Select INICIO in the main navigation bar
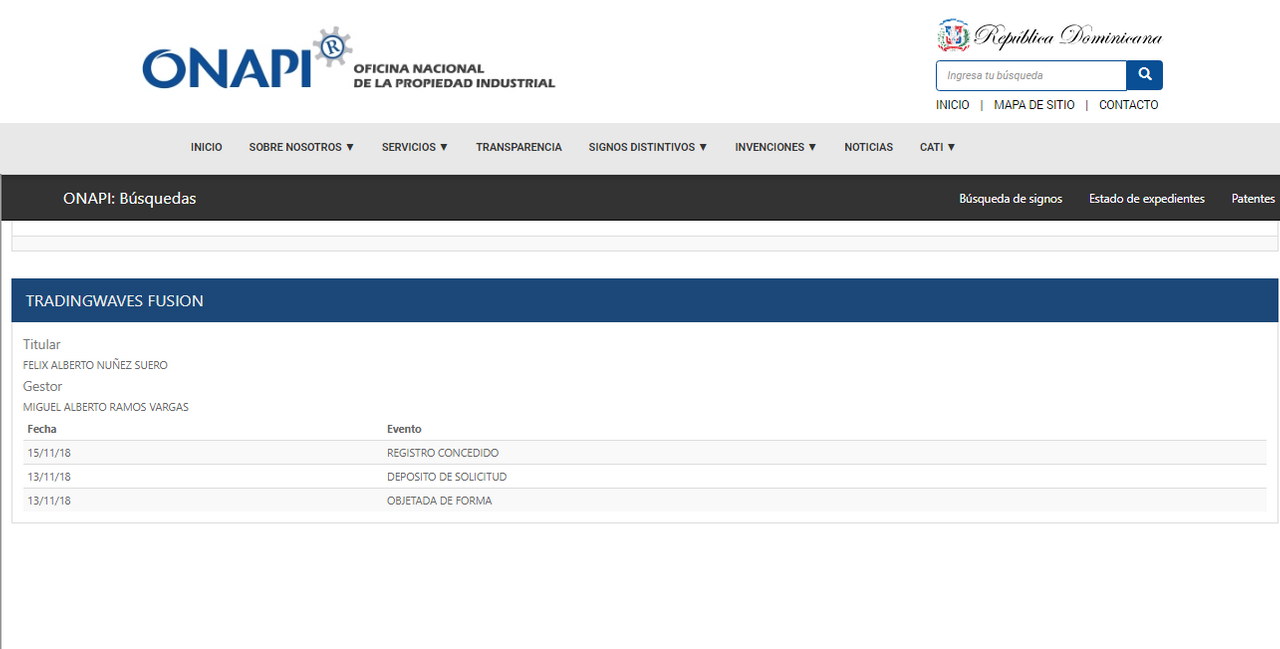Image resolution: width=1280 pixels, height=649 pixels. 207,147
